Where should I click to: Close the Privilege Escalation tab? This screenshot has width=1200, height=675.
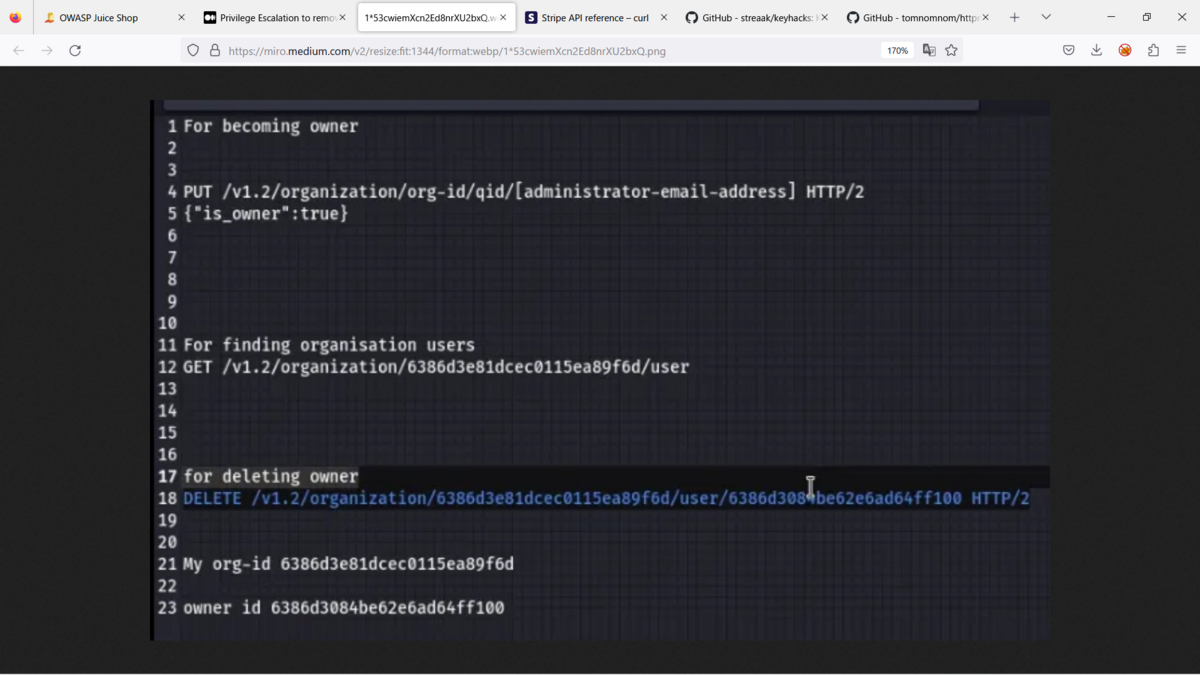pos(342,17)
